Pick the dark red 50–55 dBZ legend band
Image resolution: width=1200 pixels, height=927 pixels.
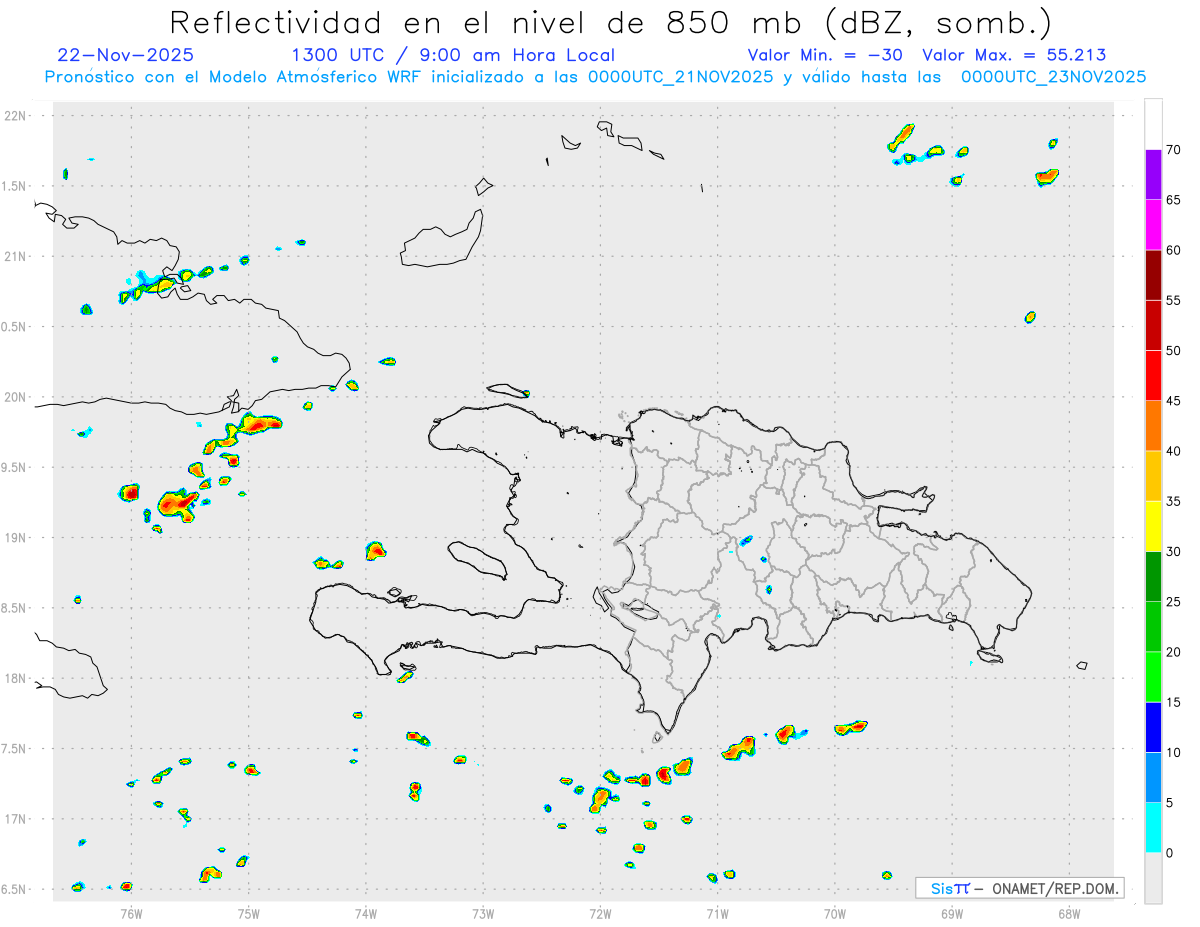[x=1153, y=325]
